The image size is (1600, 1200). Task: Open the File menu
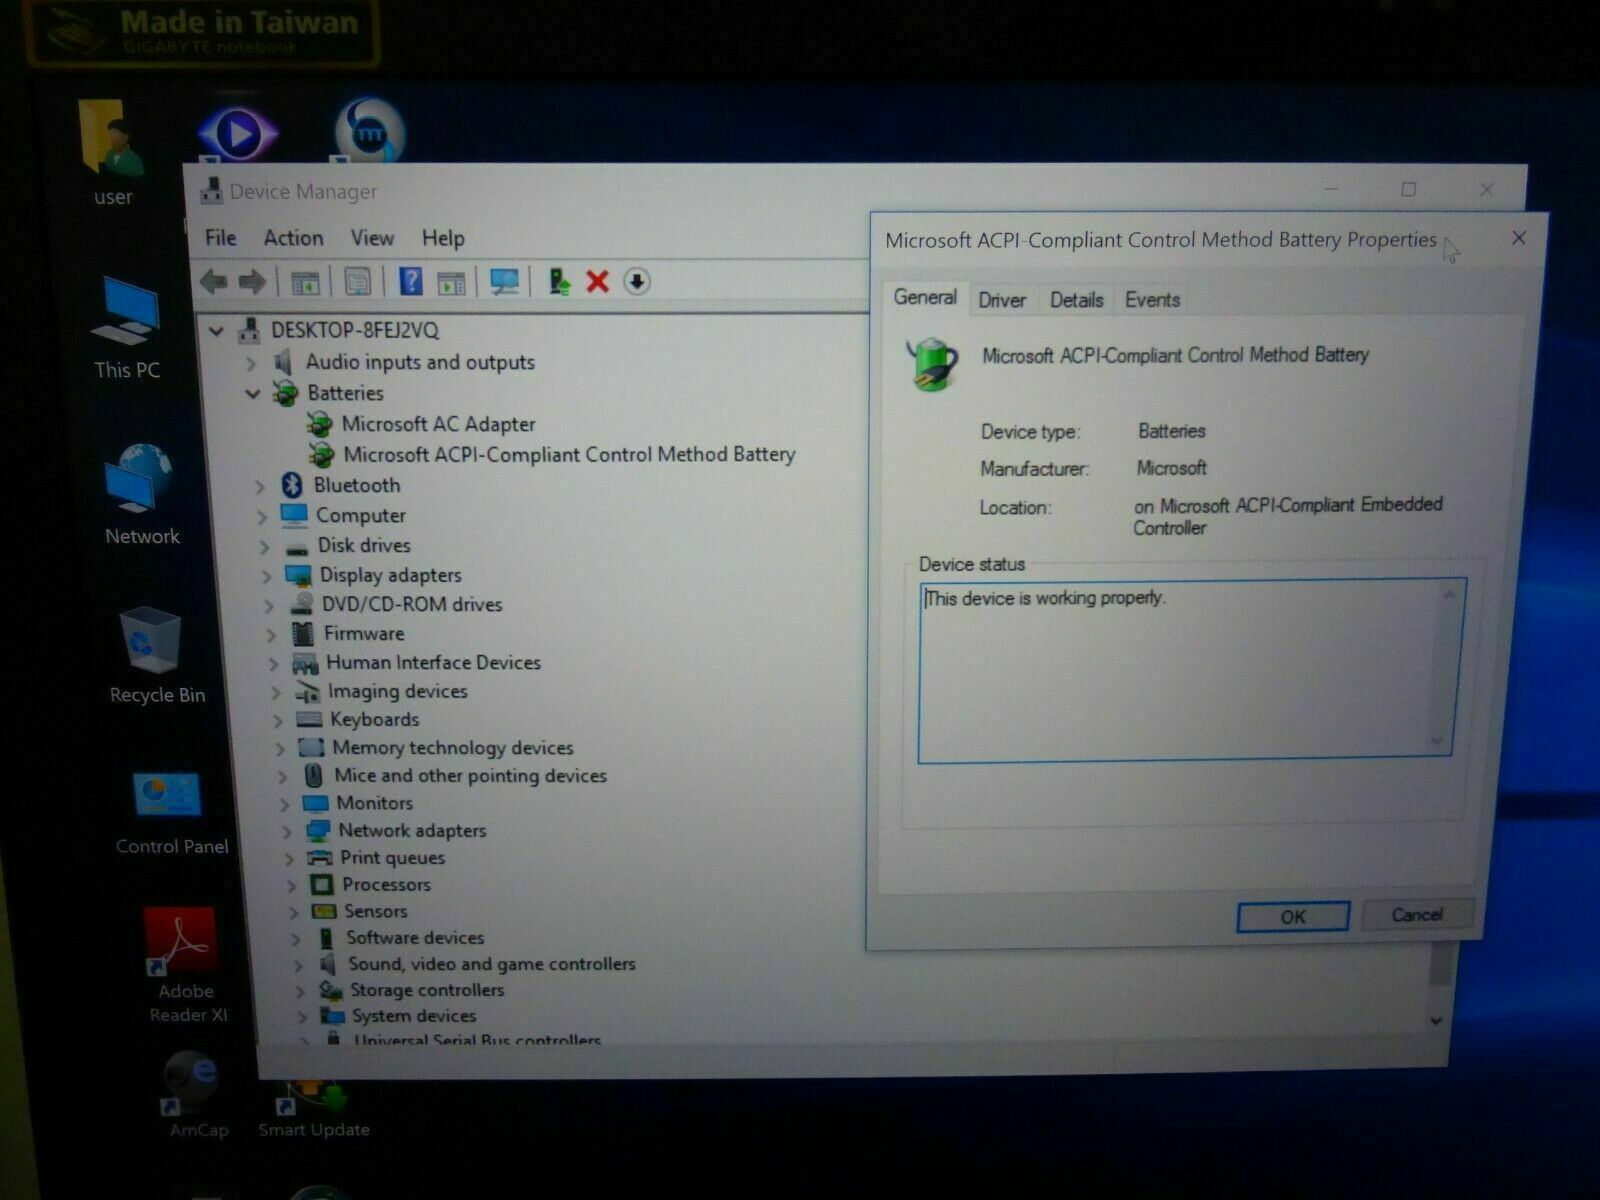[220, 238]
